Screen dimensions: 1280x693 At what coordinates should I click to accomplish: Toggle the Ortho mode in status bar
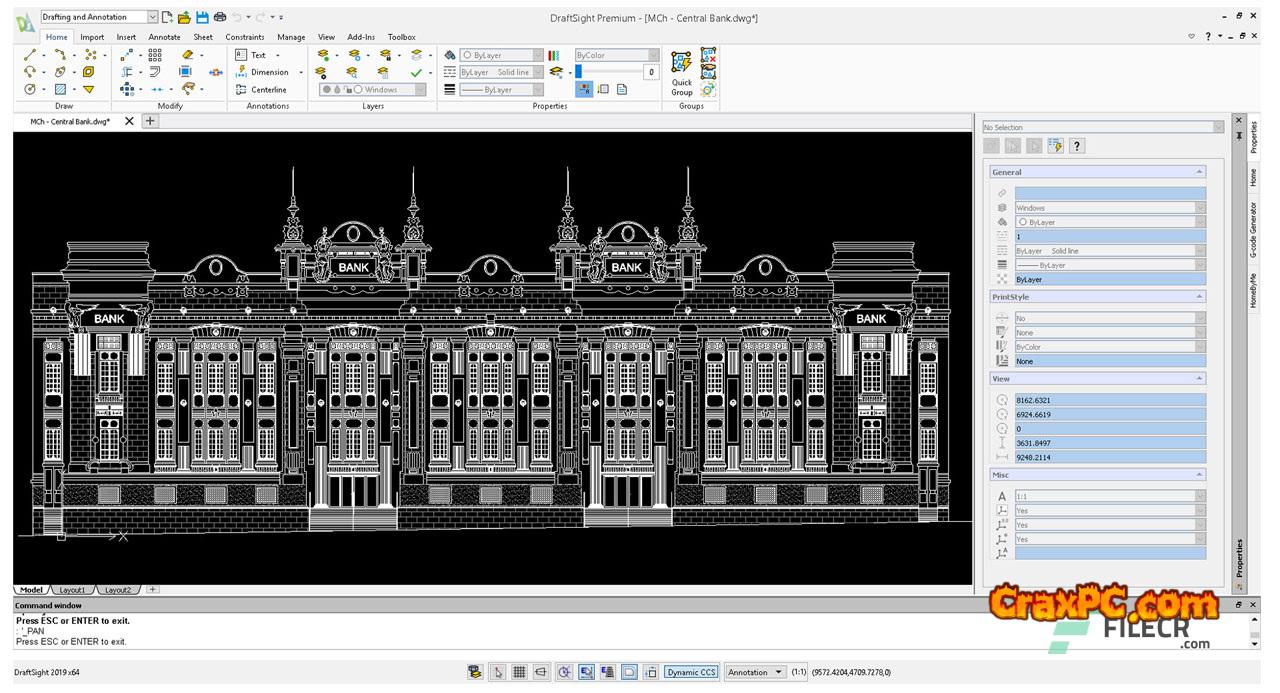coord(541,672)
